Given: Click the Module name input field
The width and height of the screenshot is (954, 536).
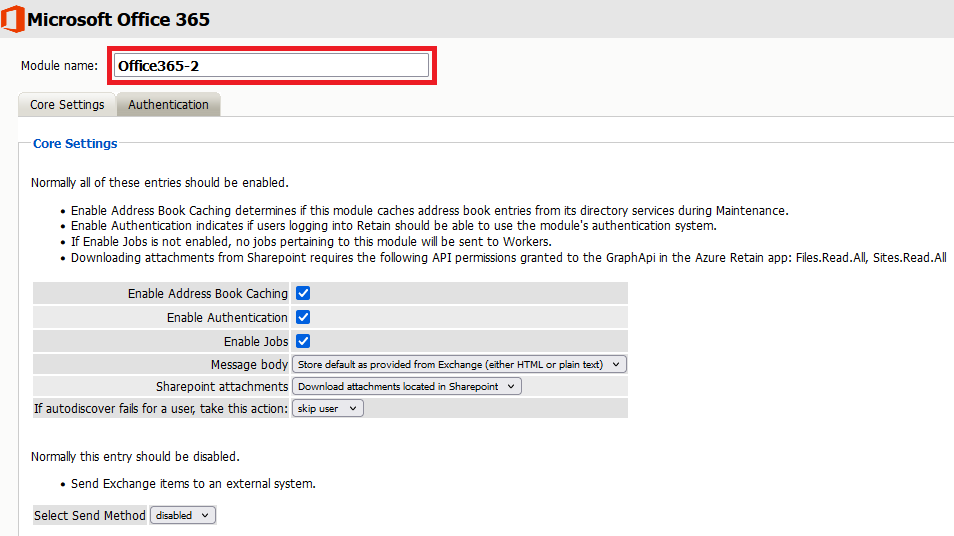Looking at the screenshot, I should click(271, 65).
